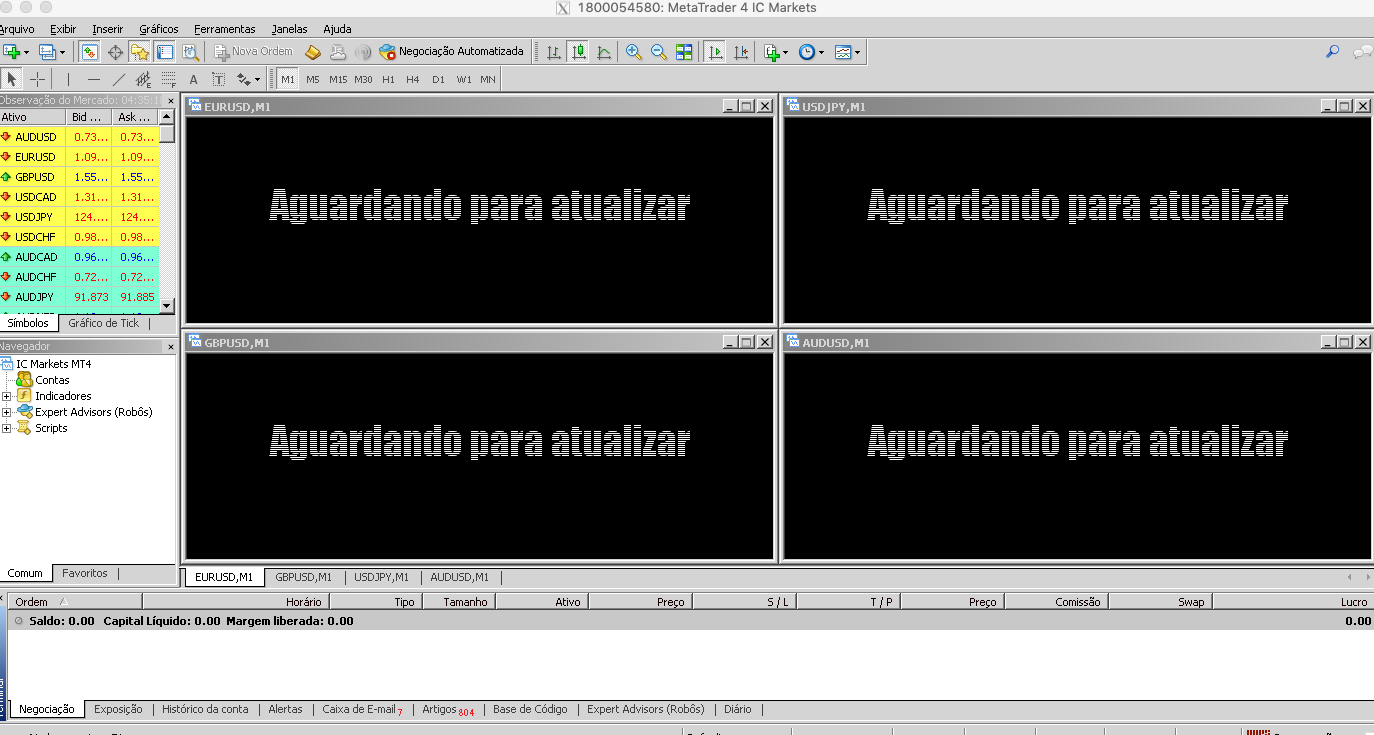The width and height of the screenshot is (1374, 735).
Task: Select the D1 timeframe
Action: 438,79
